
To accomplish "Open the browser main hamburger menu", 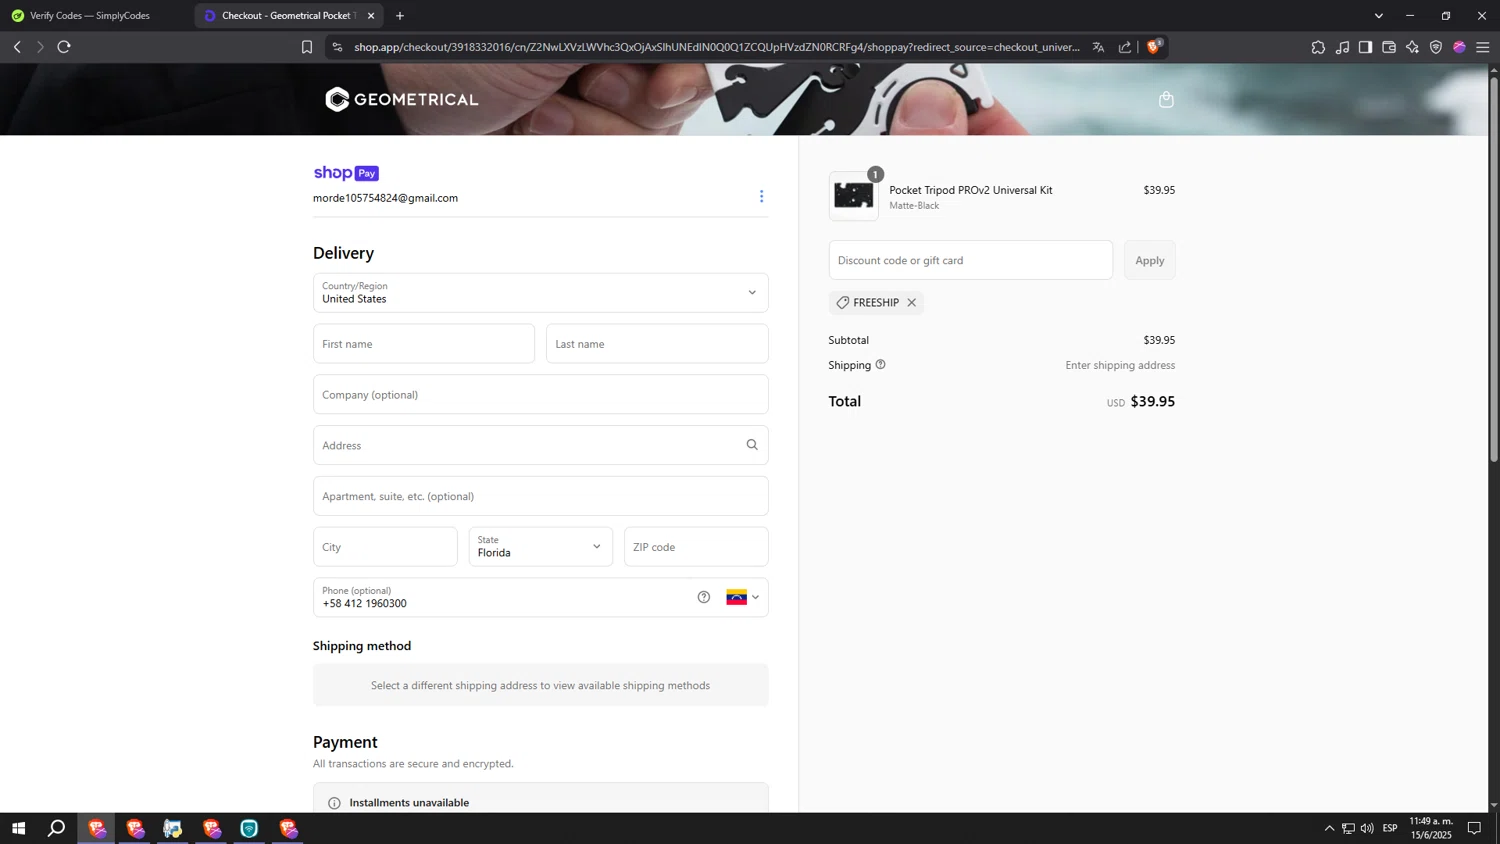I will pyautogui.click(x=1483, y=47).
